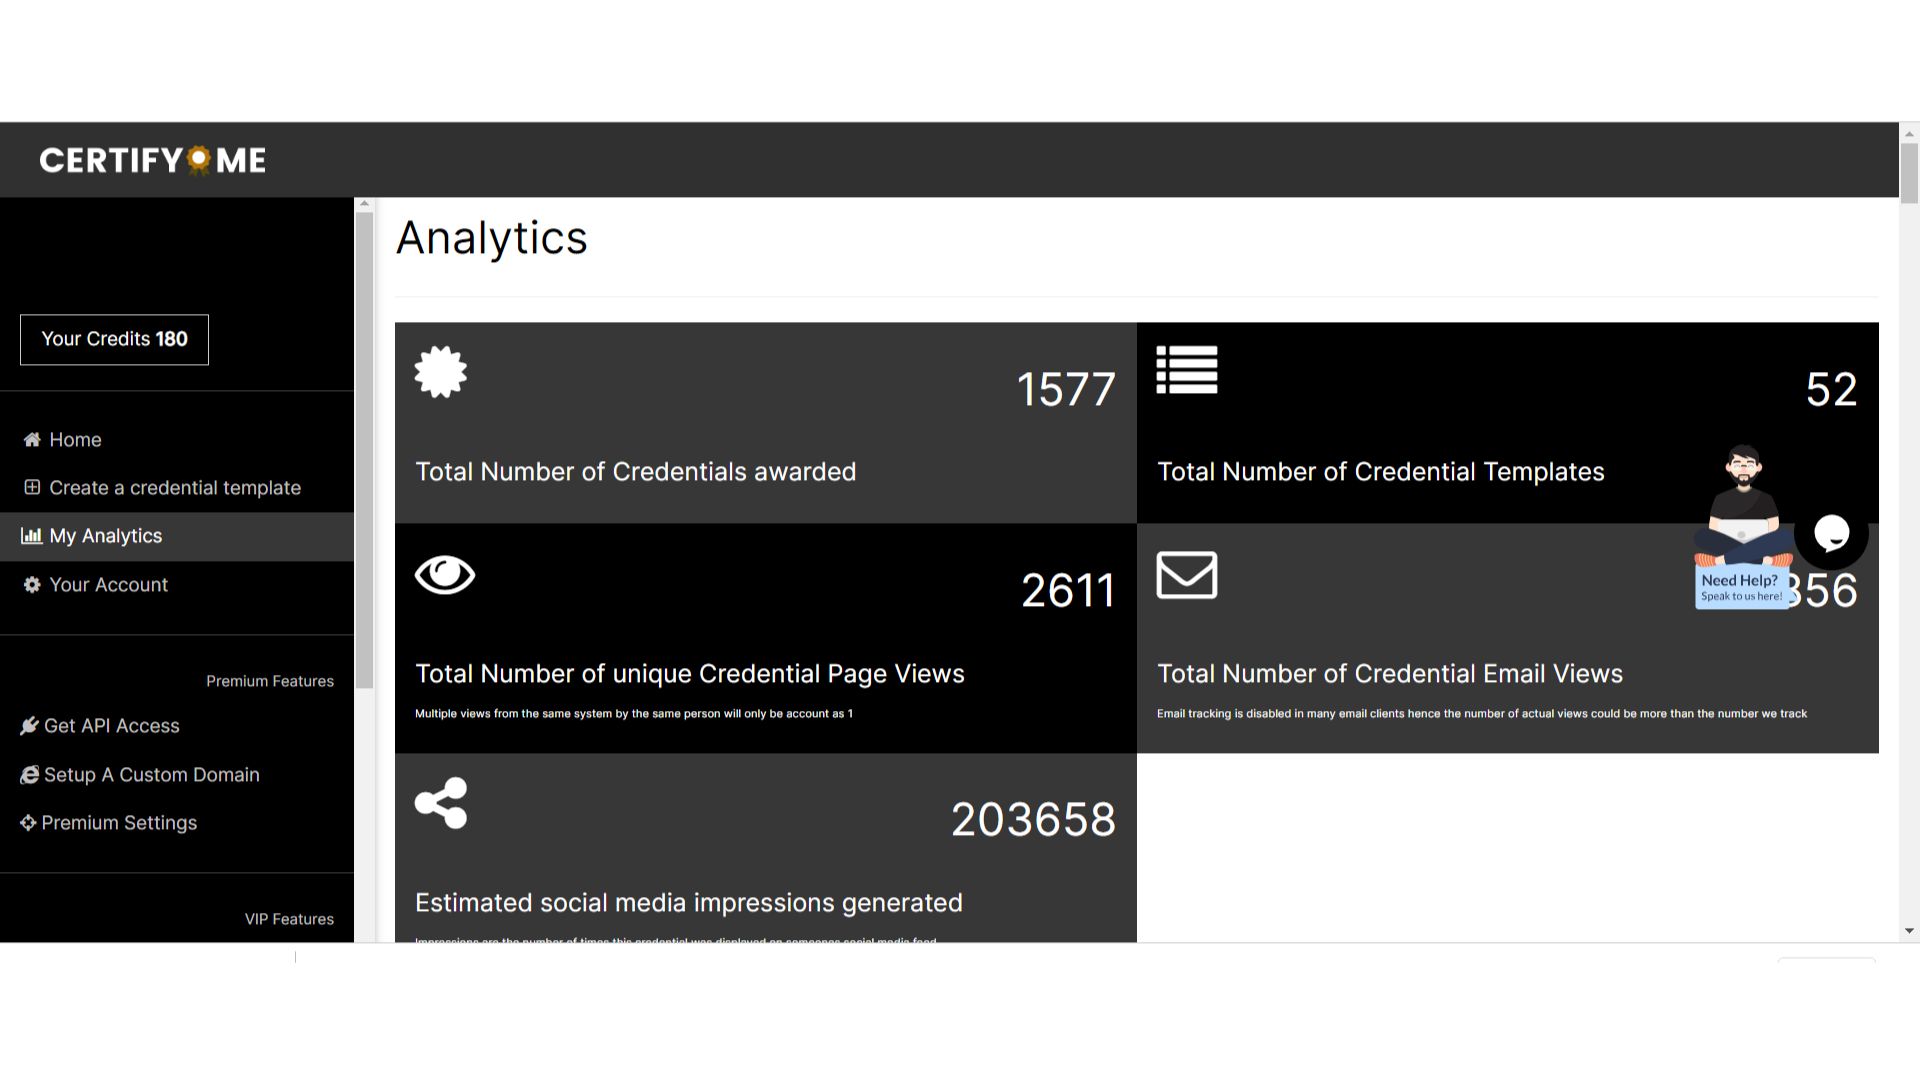Screen dimensions: 1920x1080
Task: Click the Your Account gear icon
Action: pos(32,585)
